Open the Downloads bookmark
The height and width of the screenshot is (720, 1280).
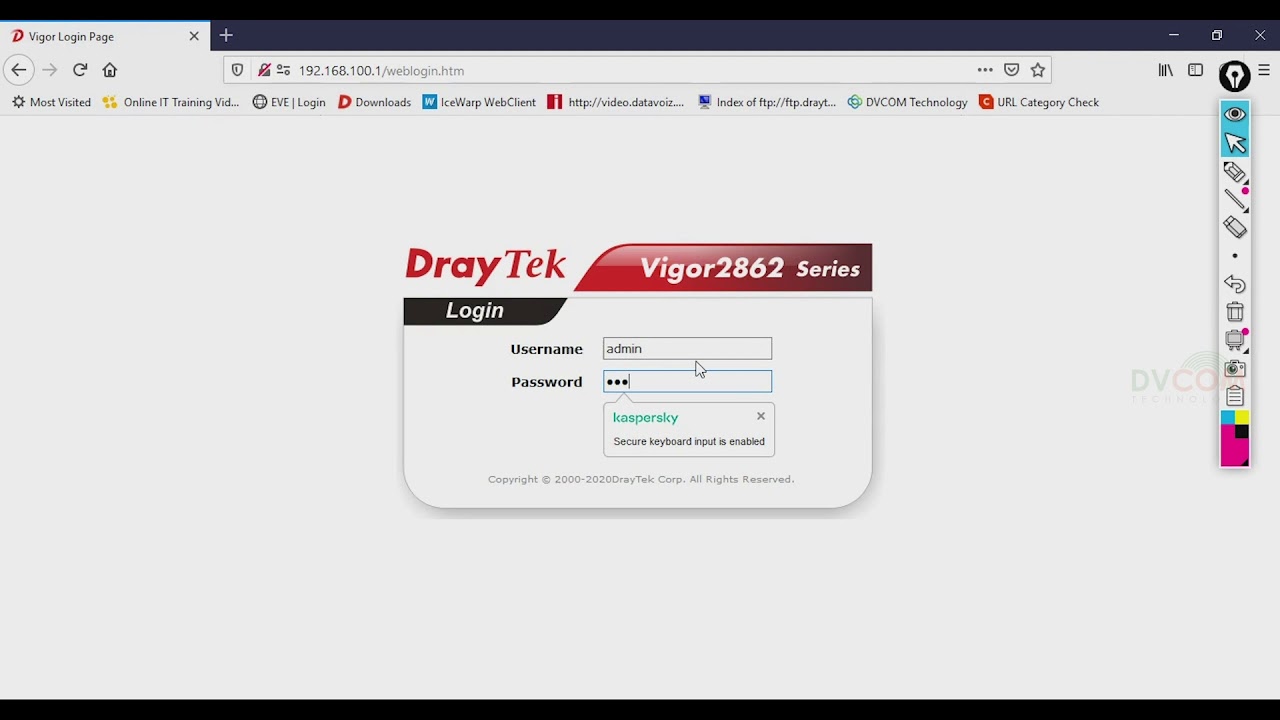[x=374, y=102]
